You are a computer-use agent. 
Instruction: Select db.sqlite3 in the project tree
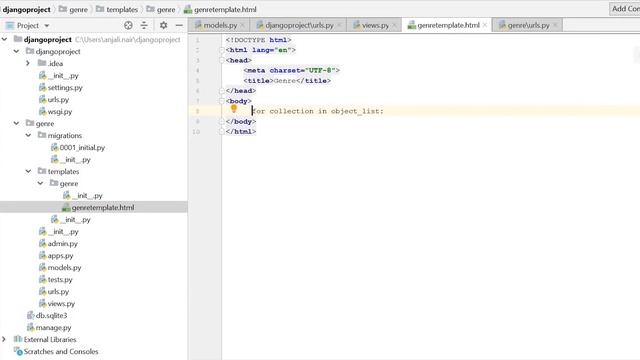(x=51, y=316)
